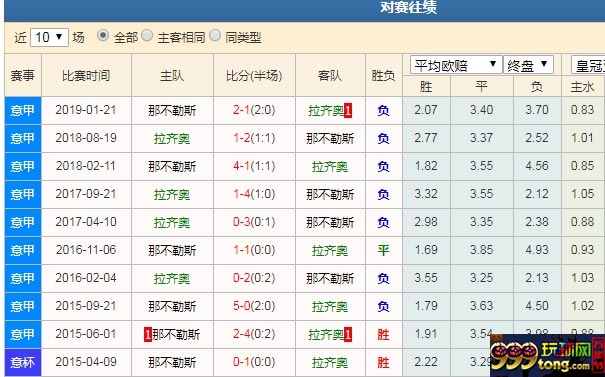Click score 1-4(1:0) on 2017-09-21 row
The height and width of the screenshot is (377, 605).
coord(254,194)
